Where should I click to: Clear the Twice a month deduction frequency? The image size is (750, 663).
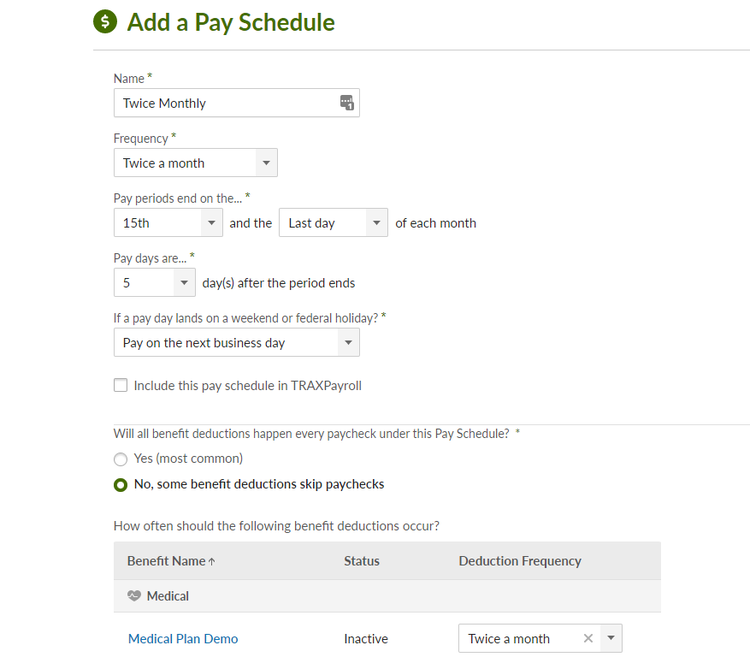coord(588,638)
